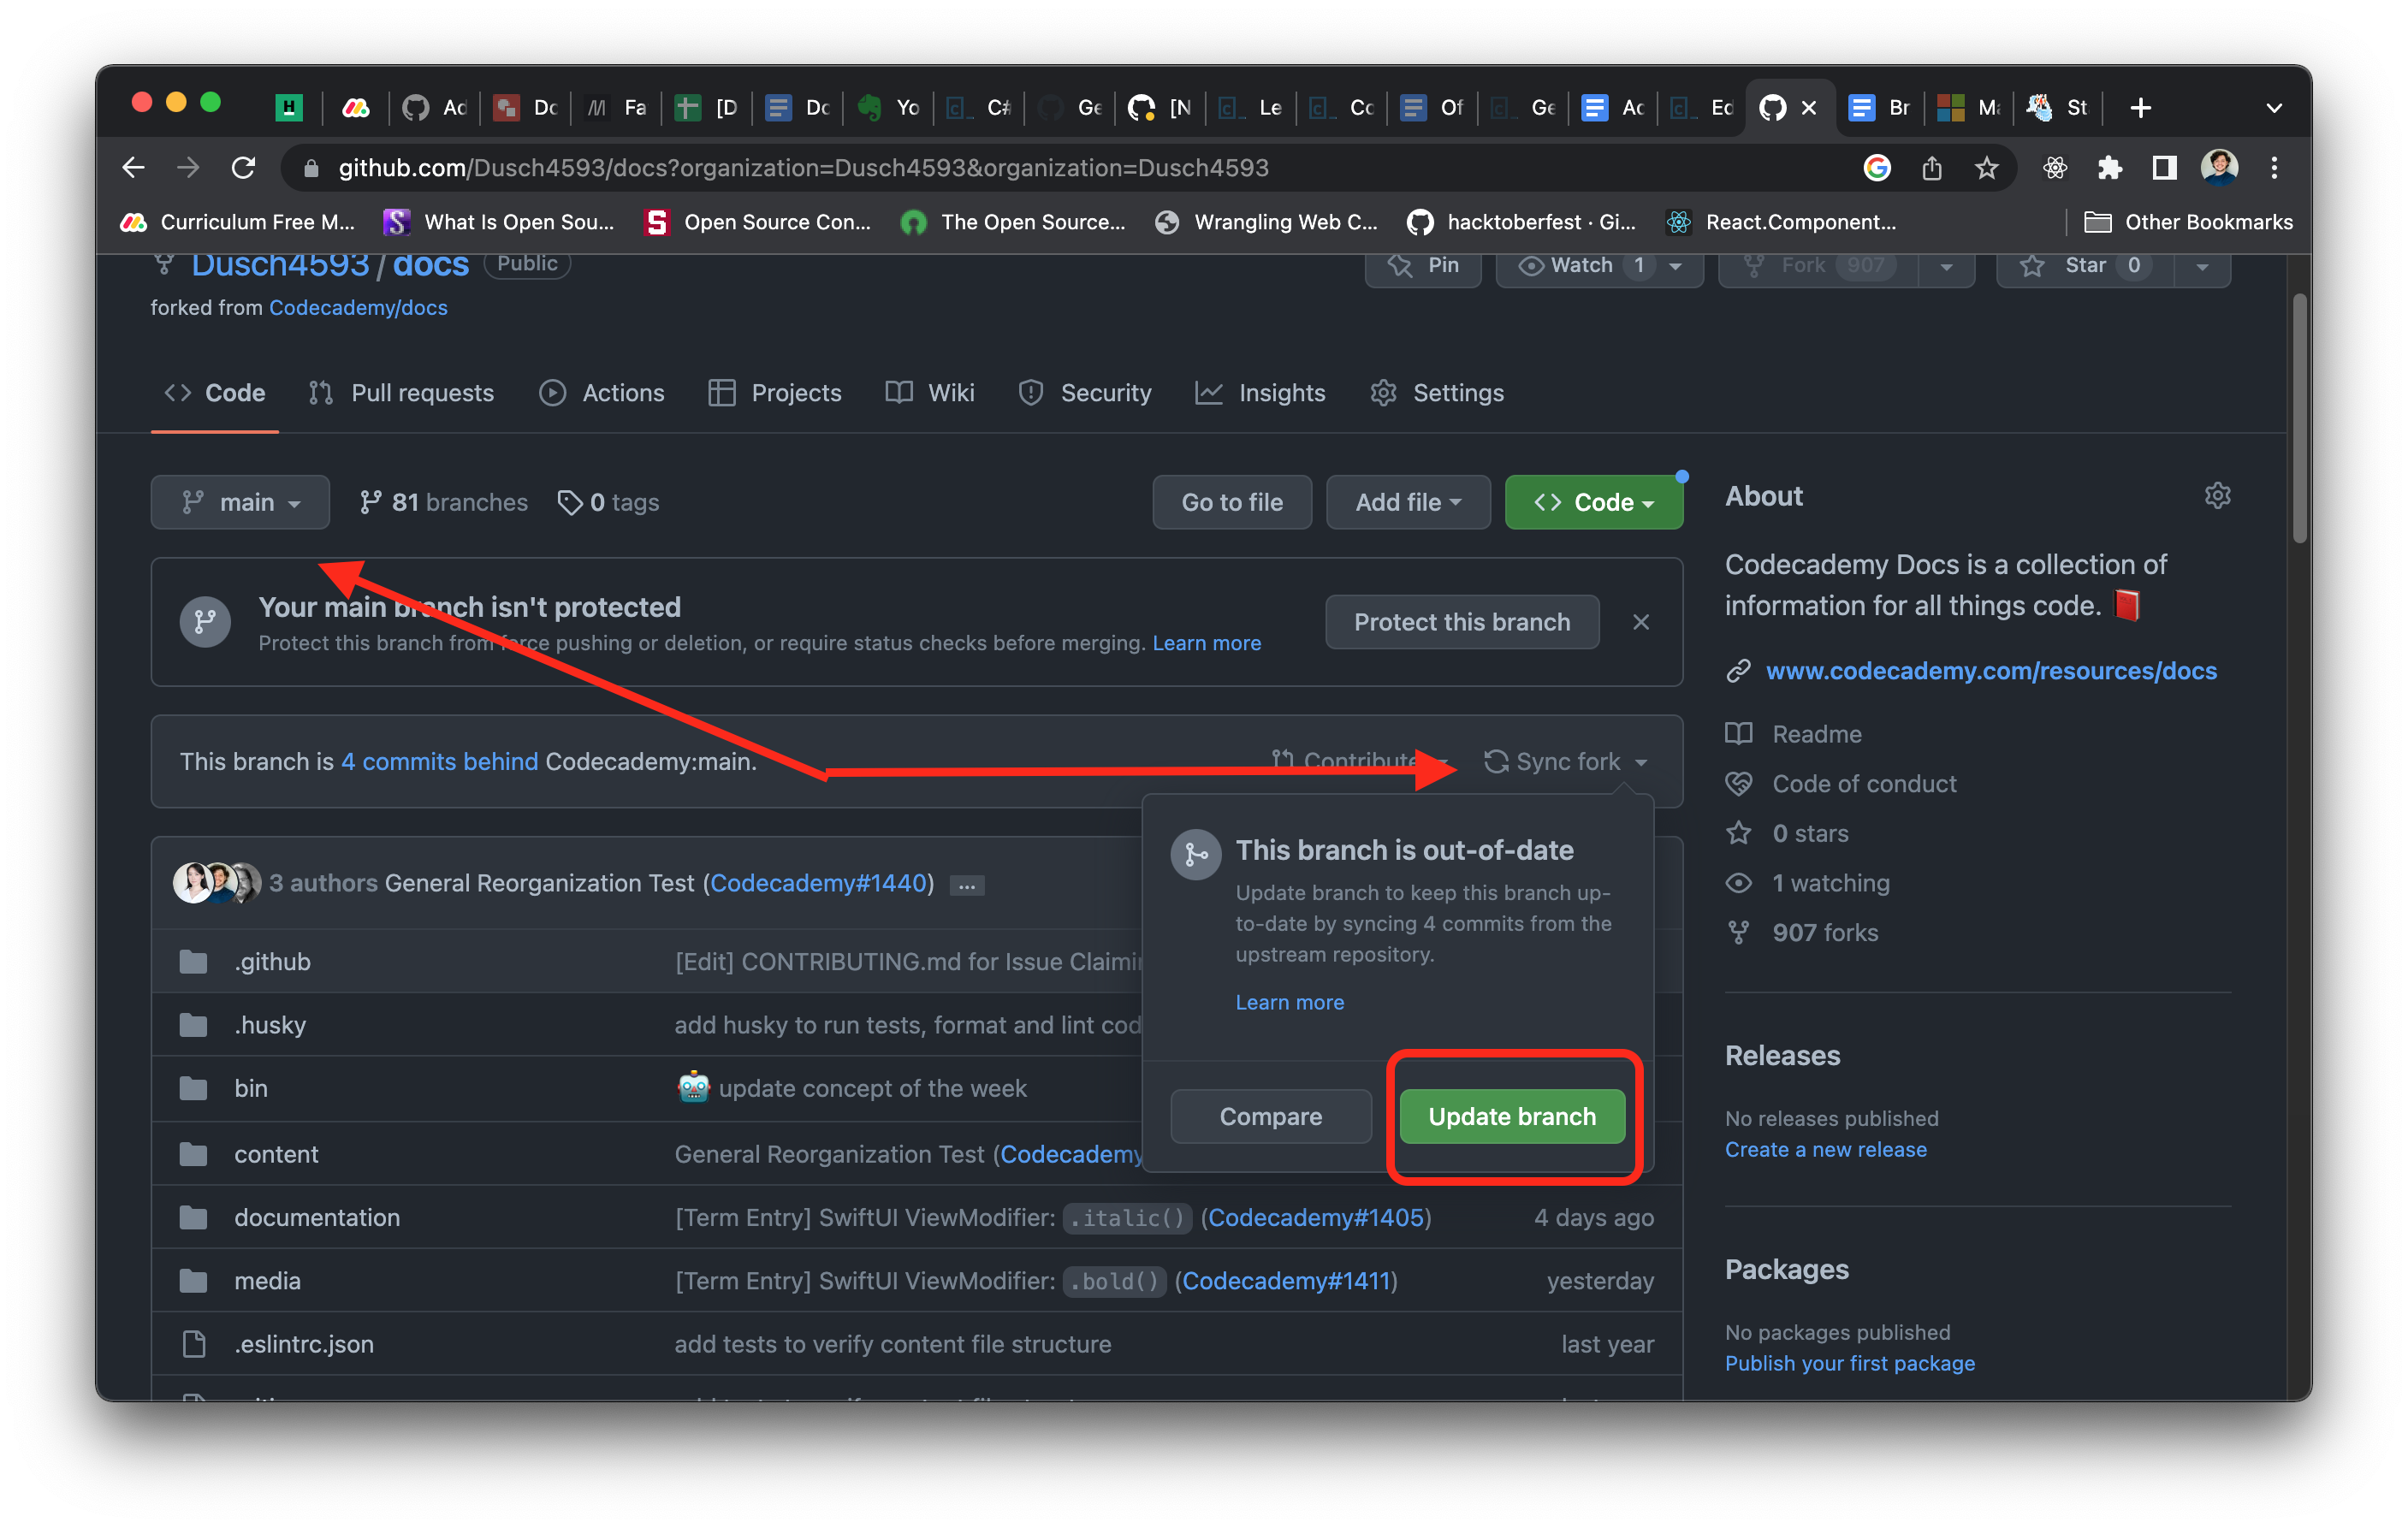Click the side panel icon in toolbar
Screen dimensions: 2408x1528
click(2164, 168)
